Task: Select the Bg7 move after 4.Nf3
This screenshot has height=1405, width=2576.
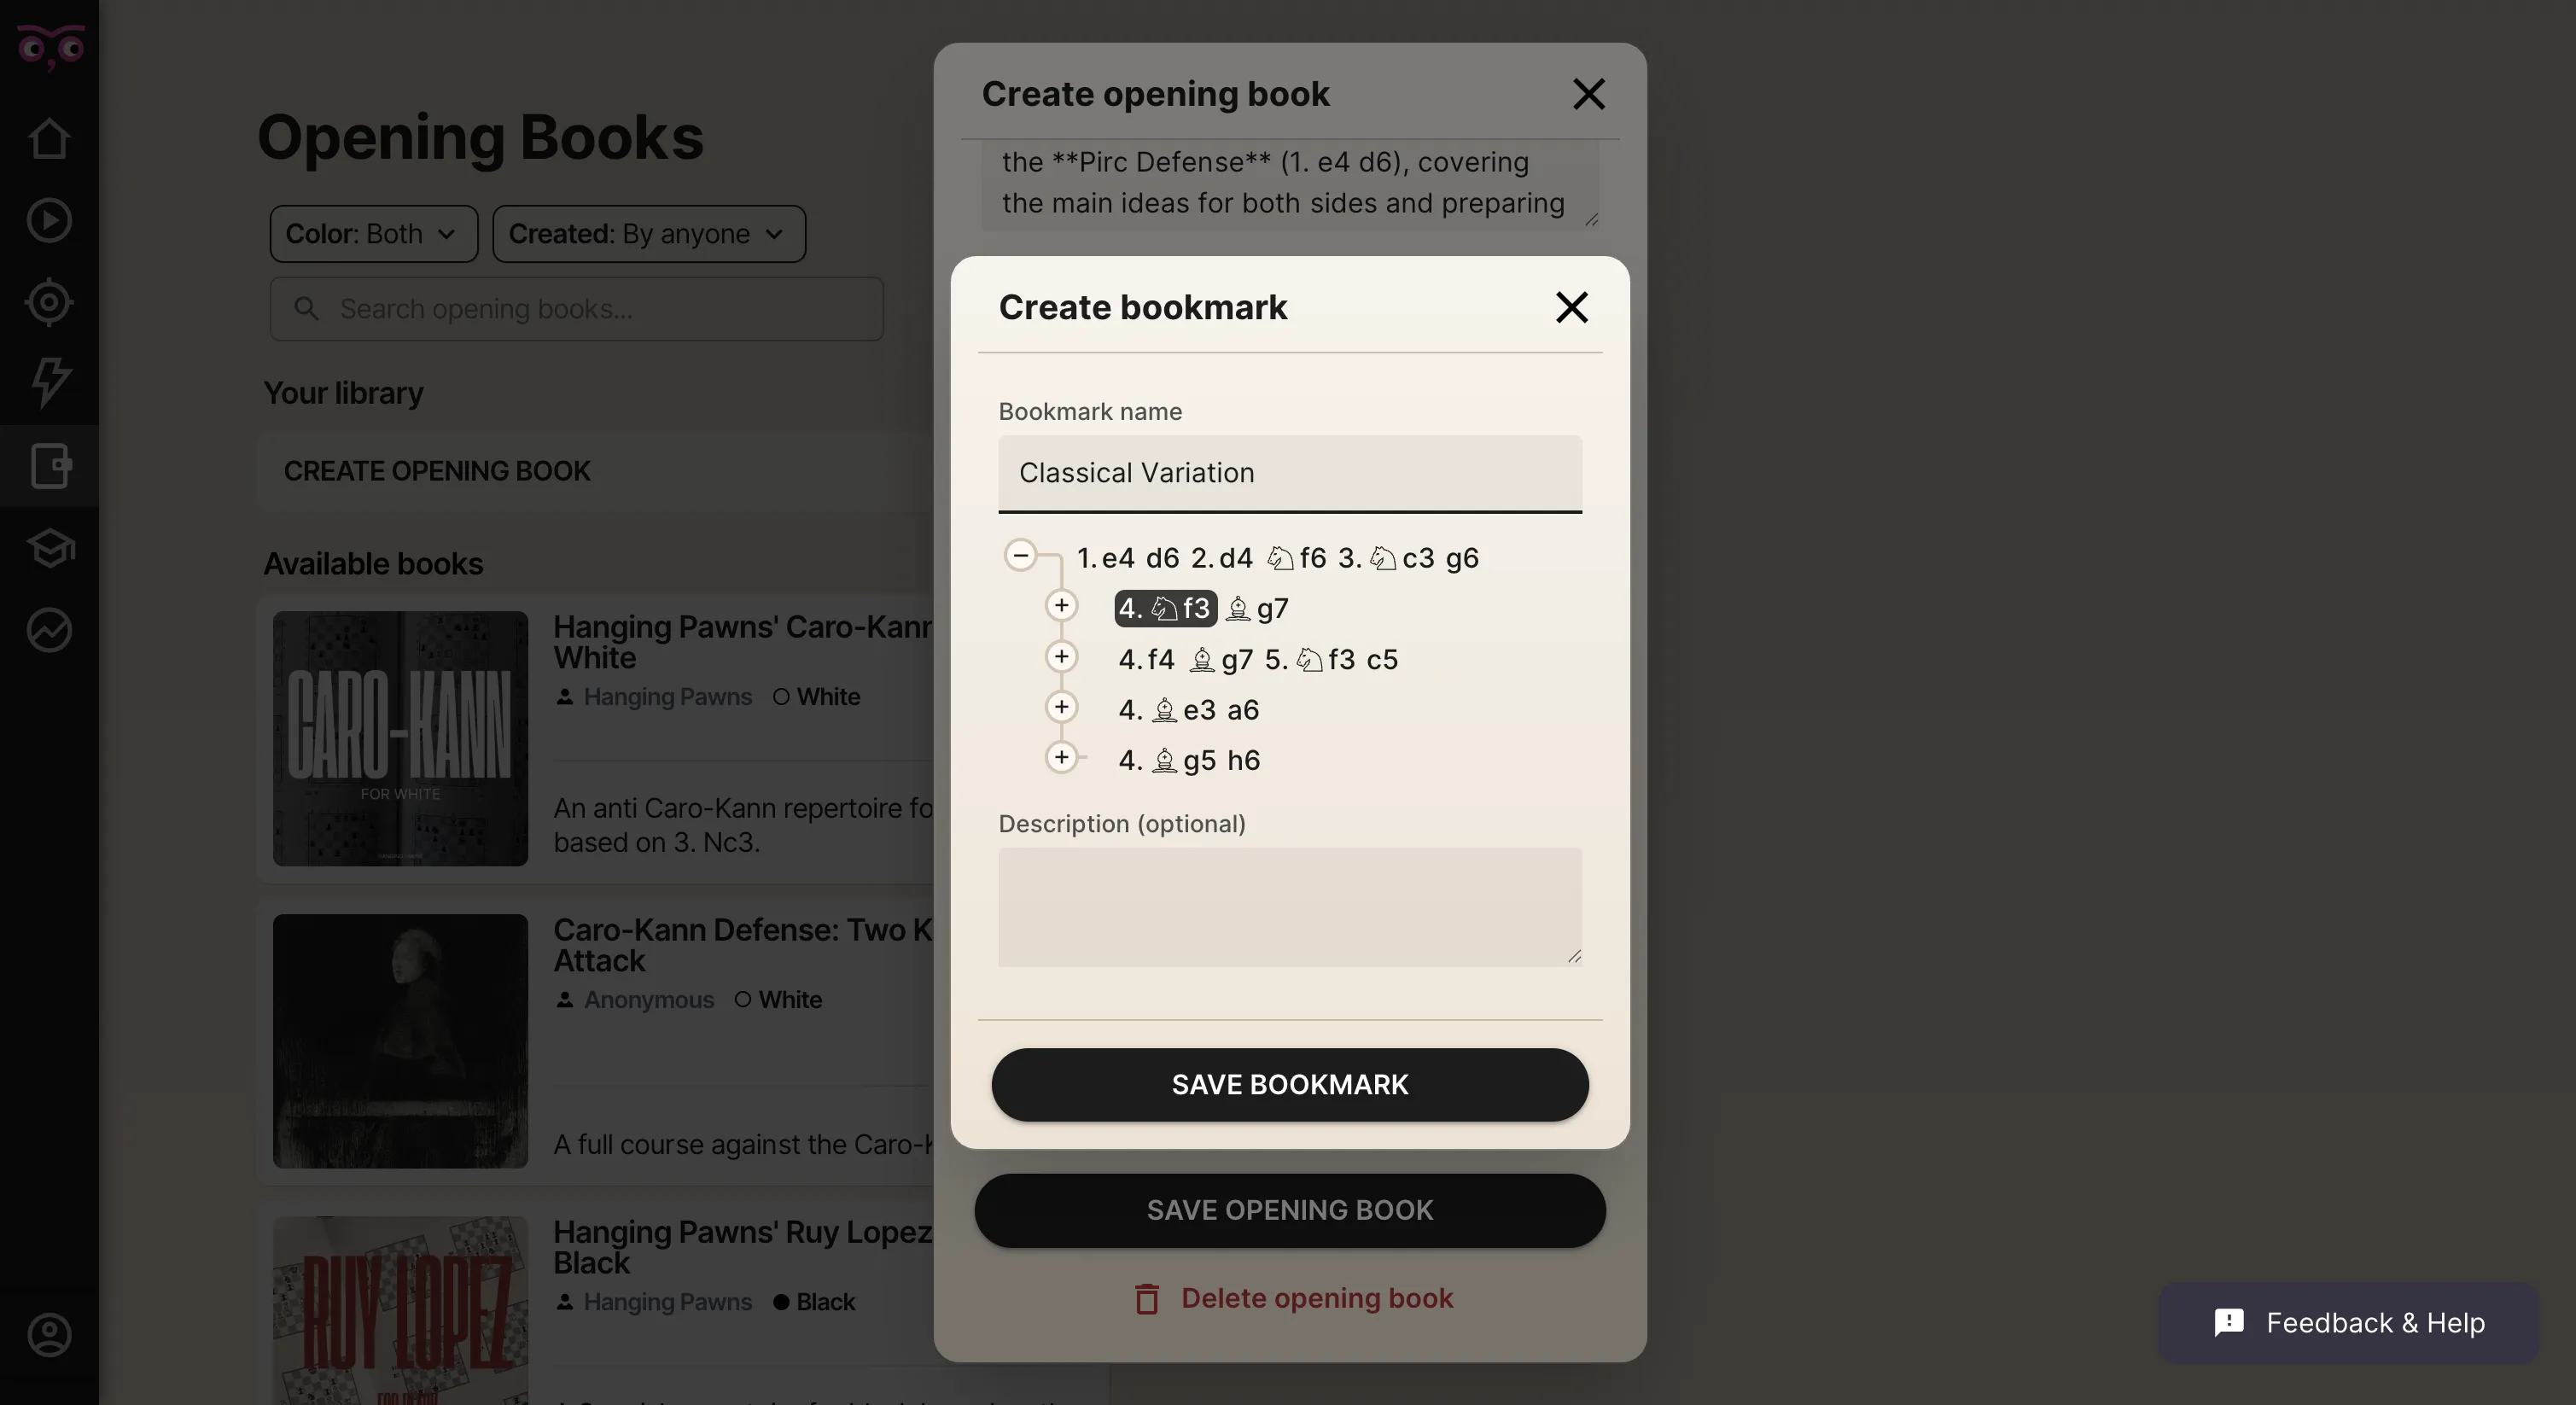Action: pos(1257,608)
